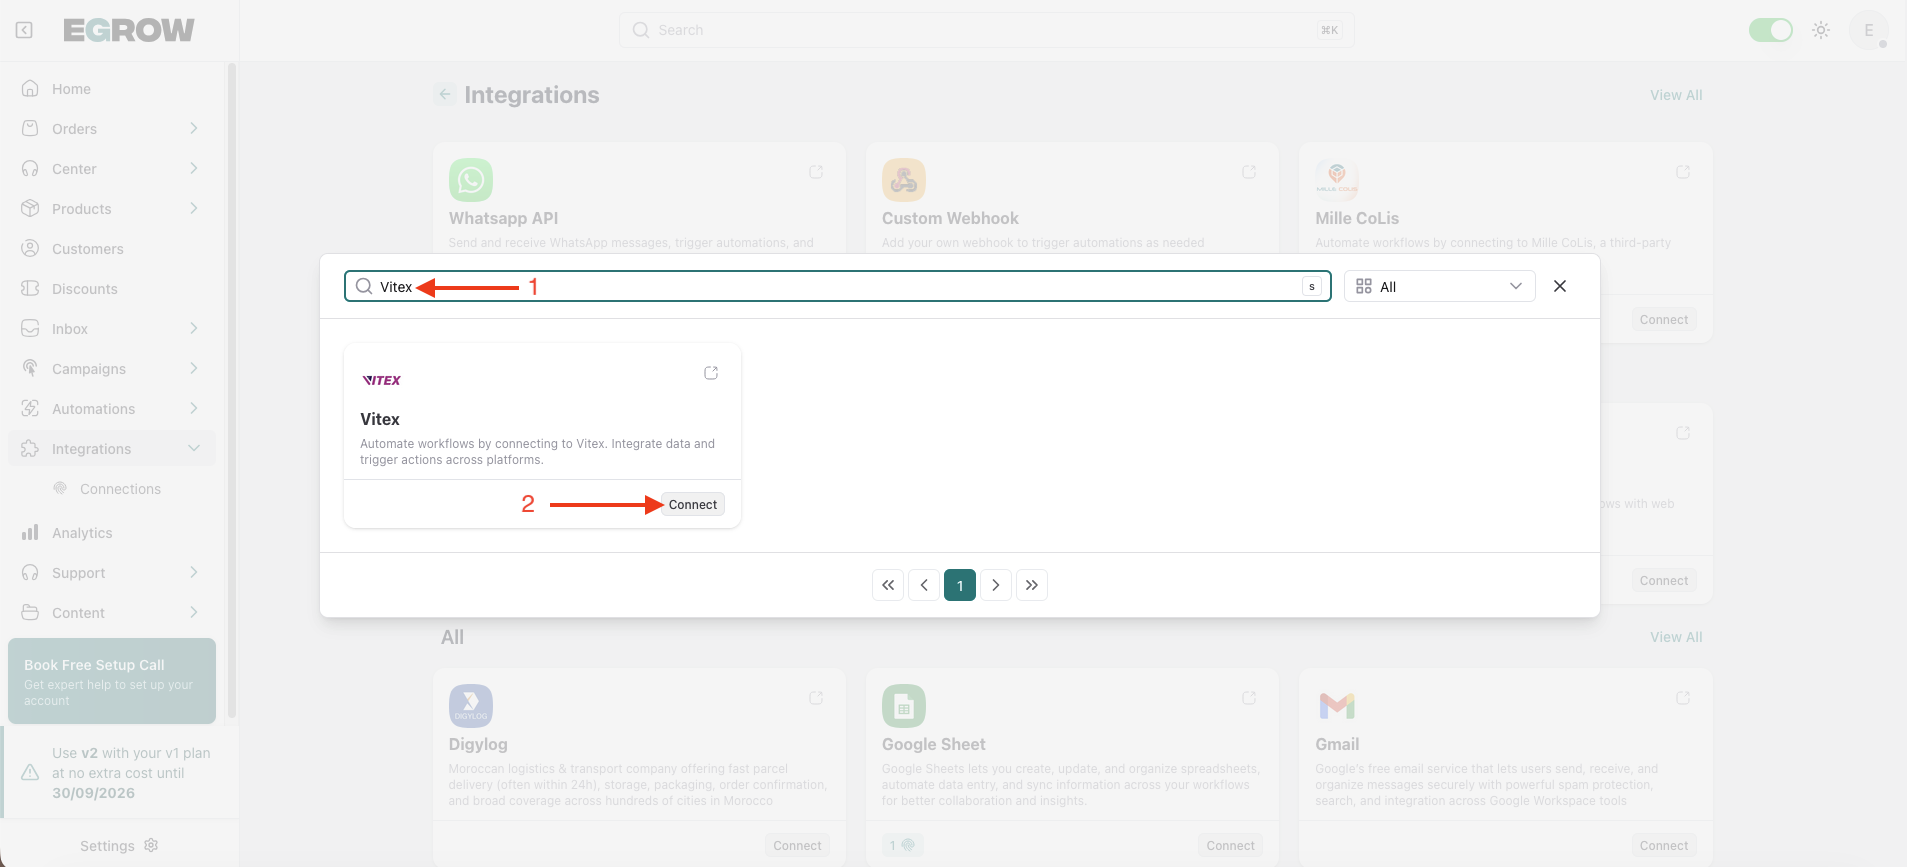Expand the Orders submenu chevron
Screen dimensions: 1907x867
click(194, 128)
